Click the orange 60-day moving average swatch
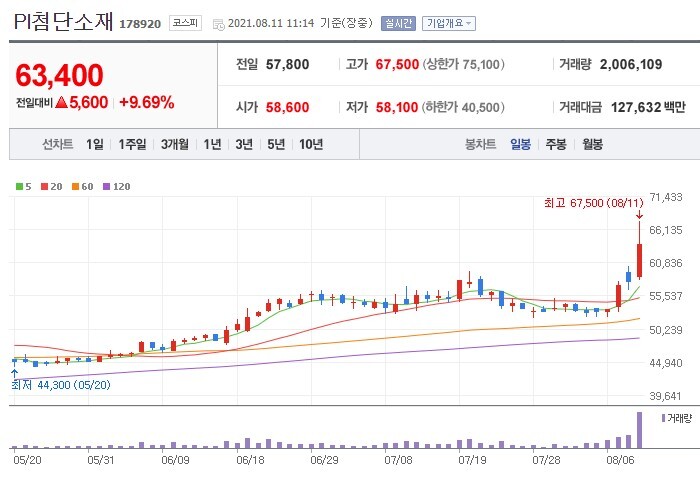 tap(75, 187)
